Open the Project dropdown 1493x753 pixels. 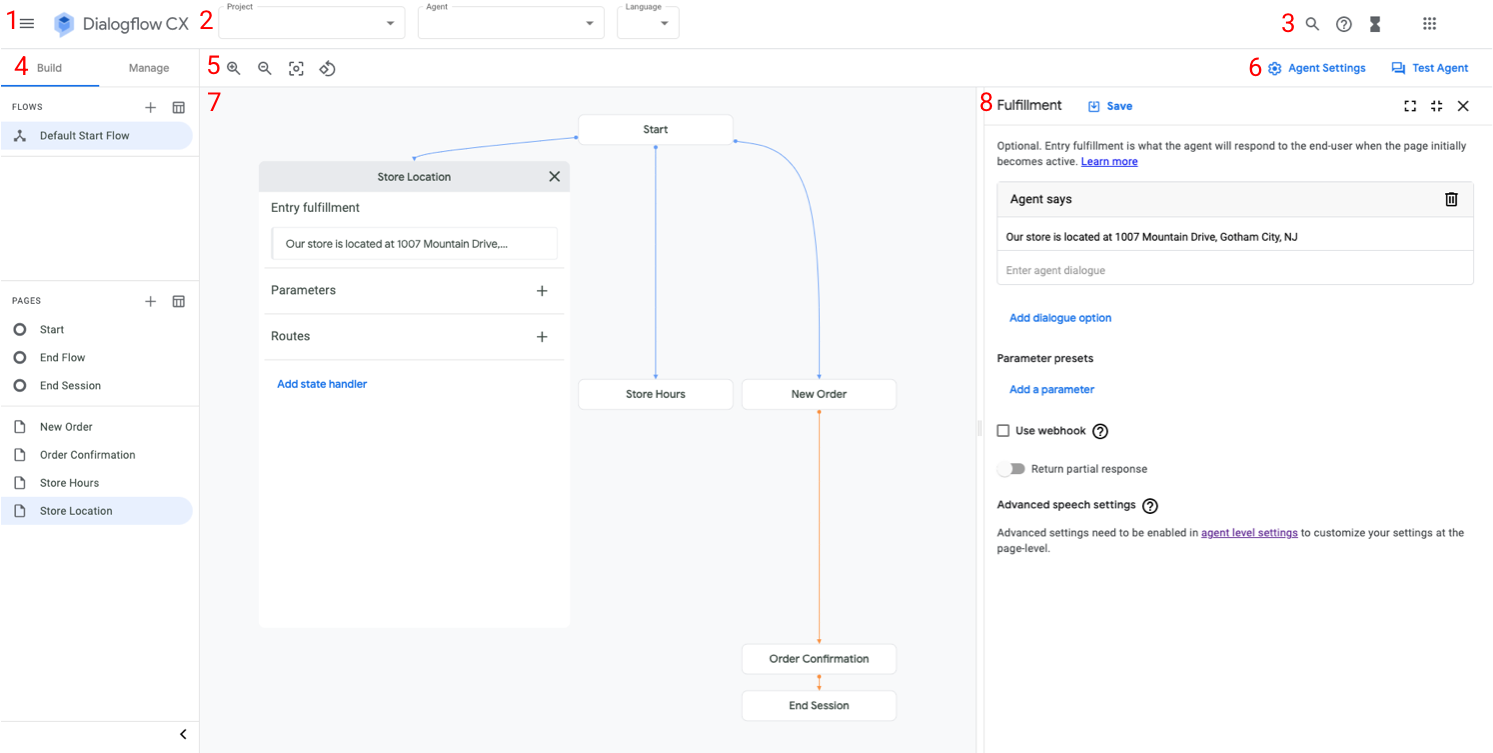(389, 21)
